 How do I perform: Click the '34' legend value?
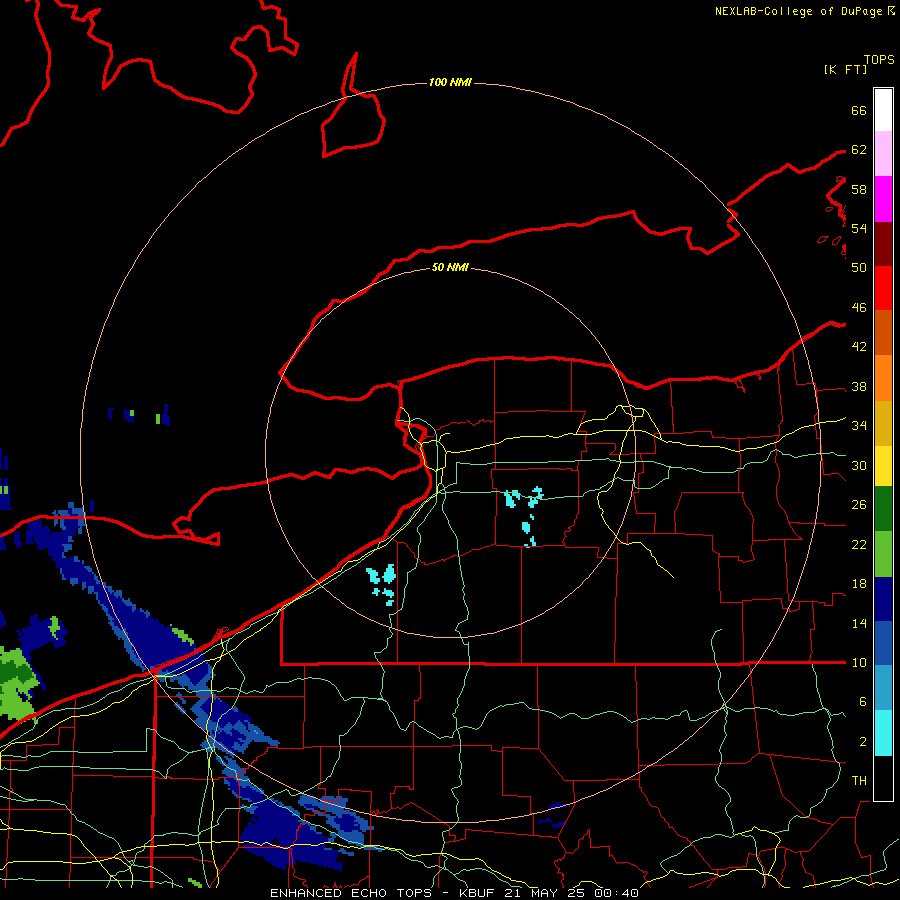click(859, 425)
